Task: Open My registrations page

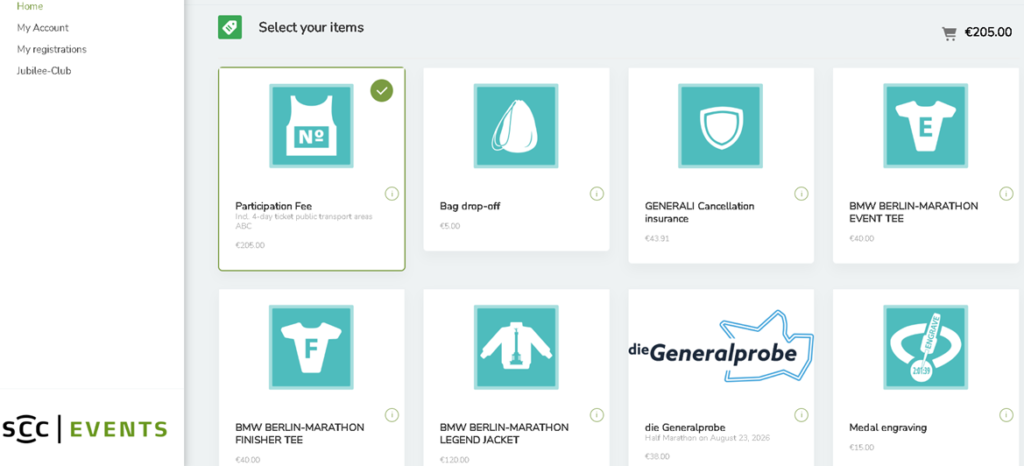Action: [52, 49]
